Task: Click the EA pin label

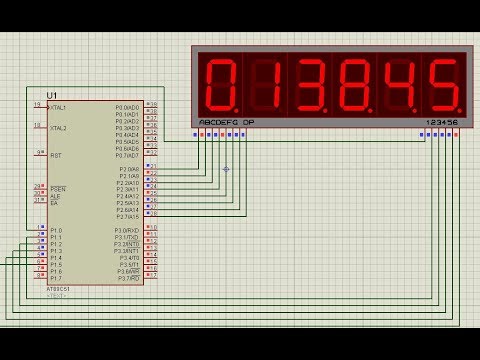Action: [x=54, y=203]
